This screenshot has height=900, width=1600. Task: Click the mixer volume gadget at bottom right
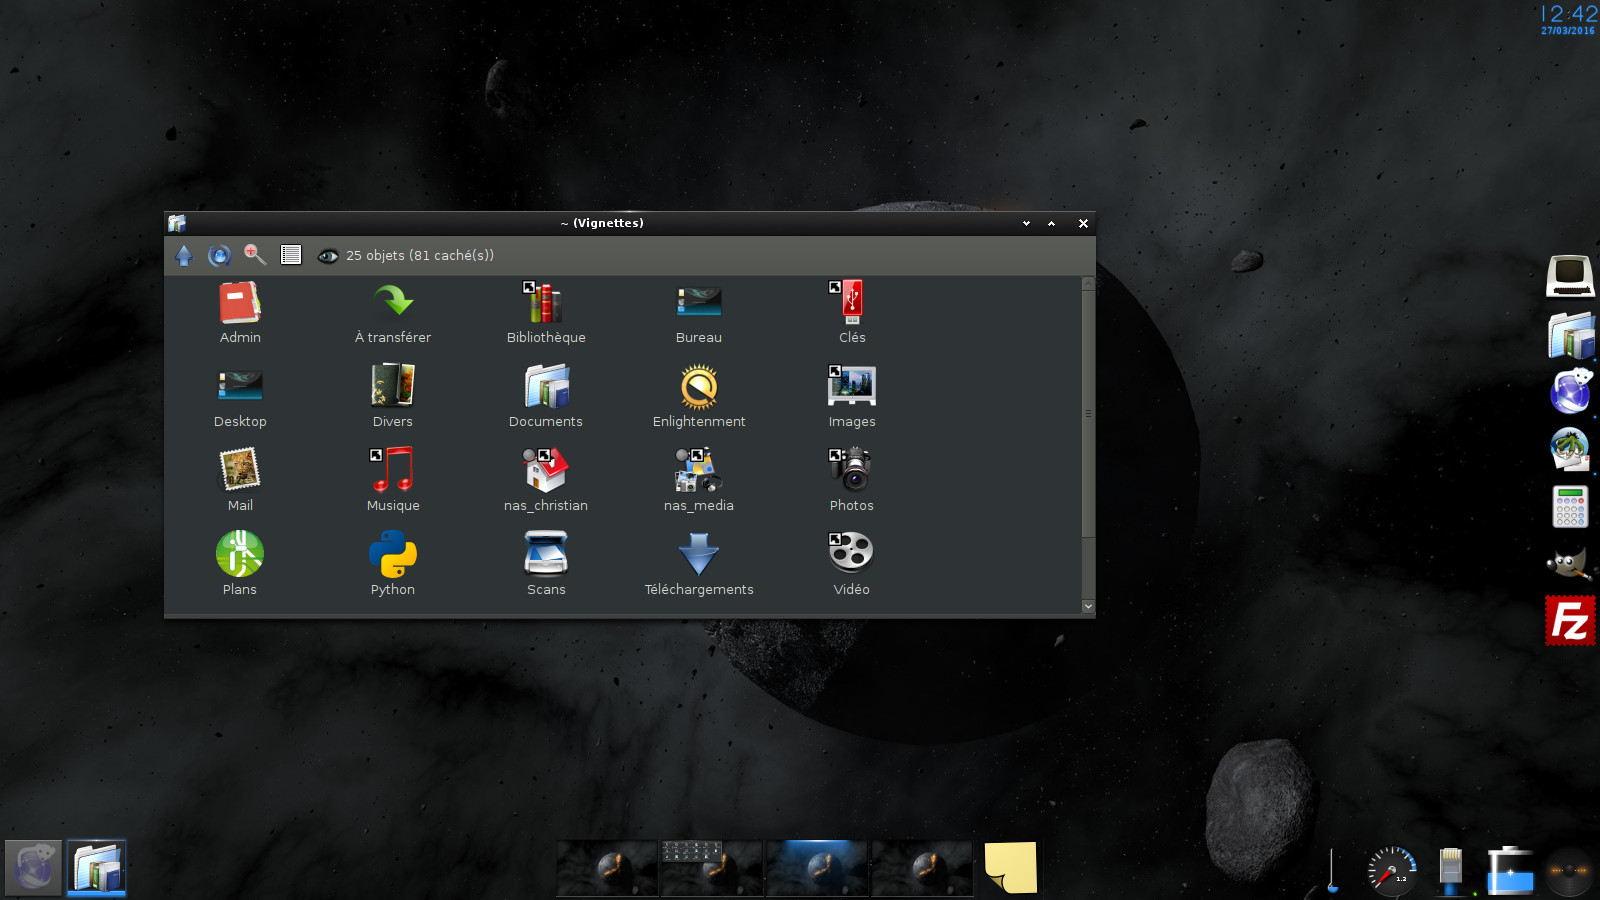[1569, 871]
